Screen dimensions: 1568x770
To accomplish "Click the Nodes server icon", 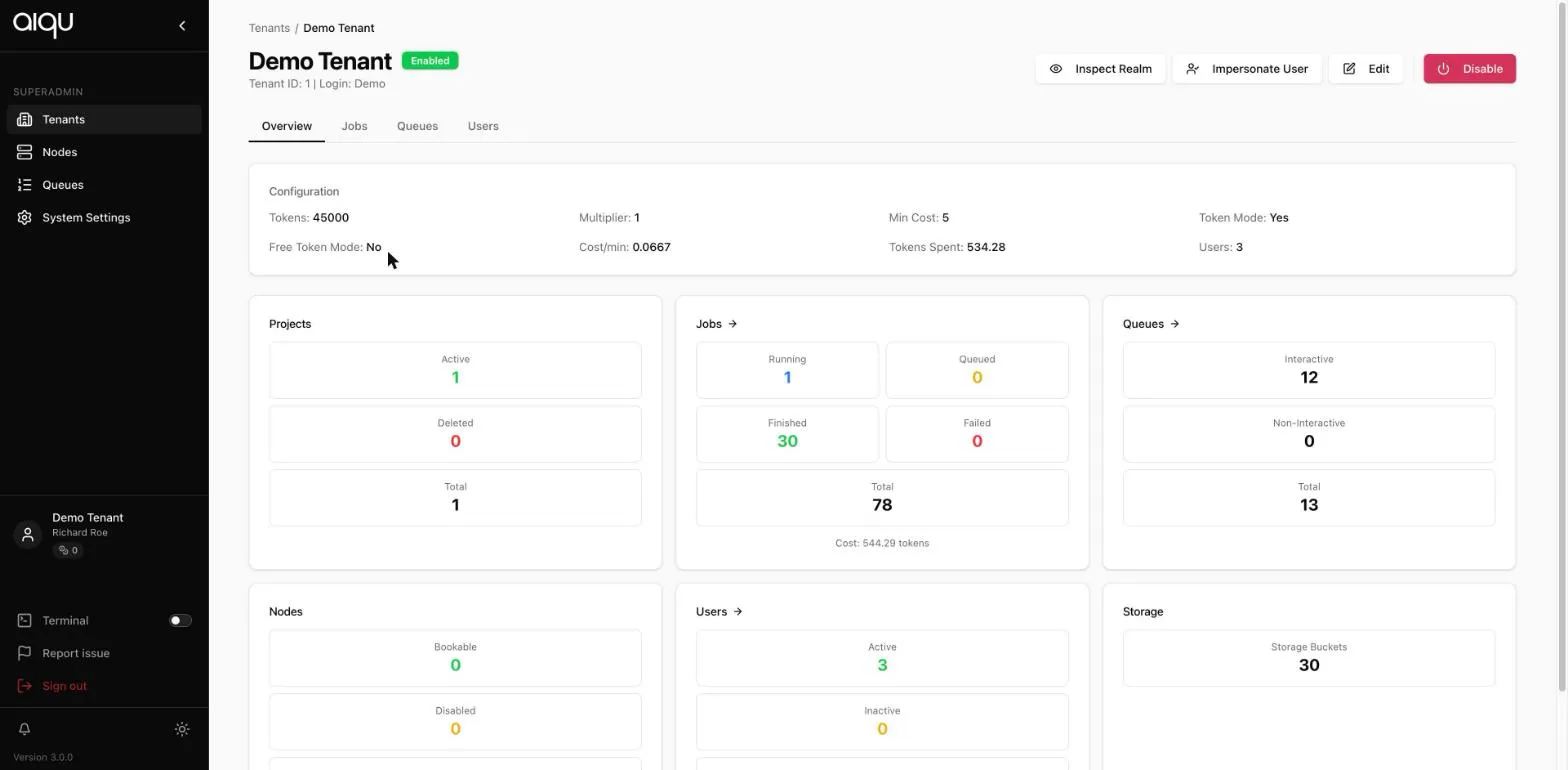I will coord(25,152).
